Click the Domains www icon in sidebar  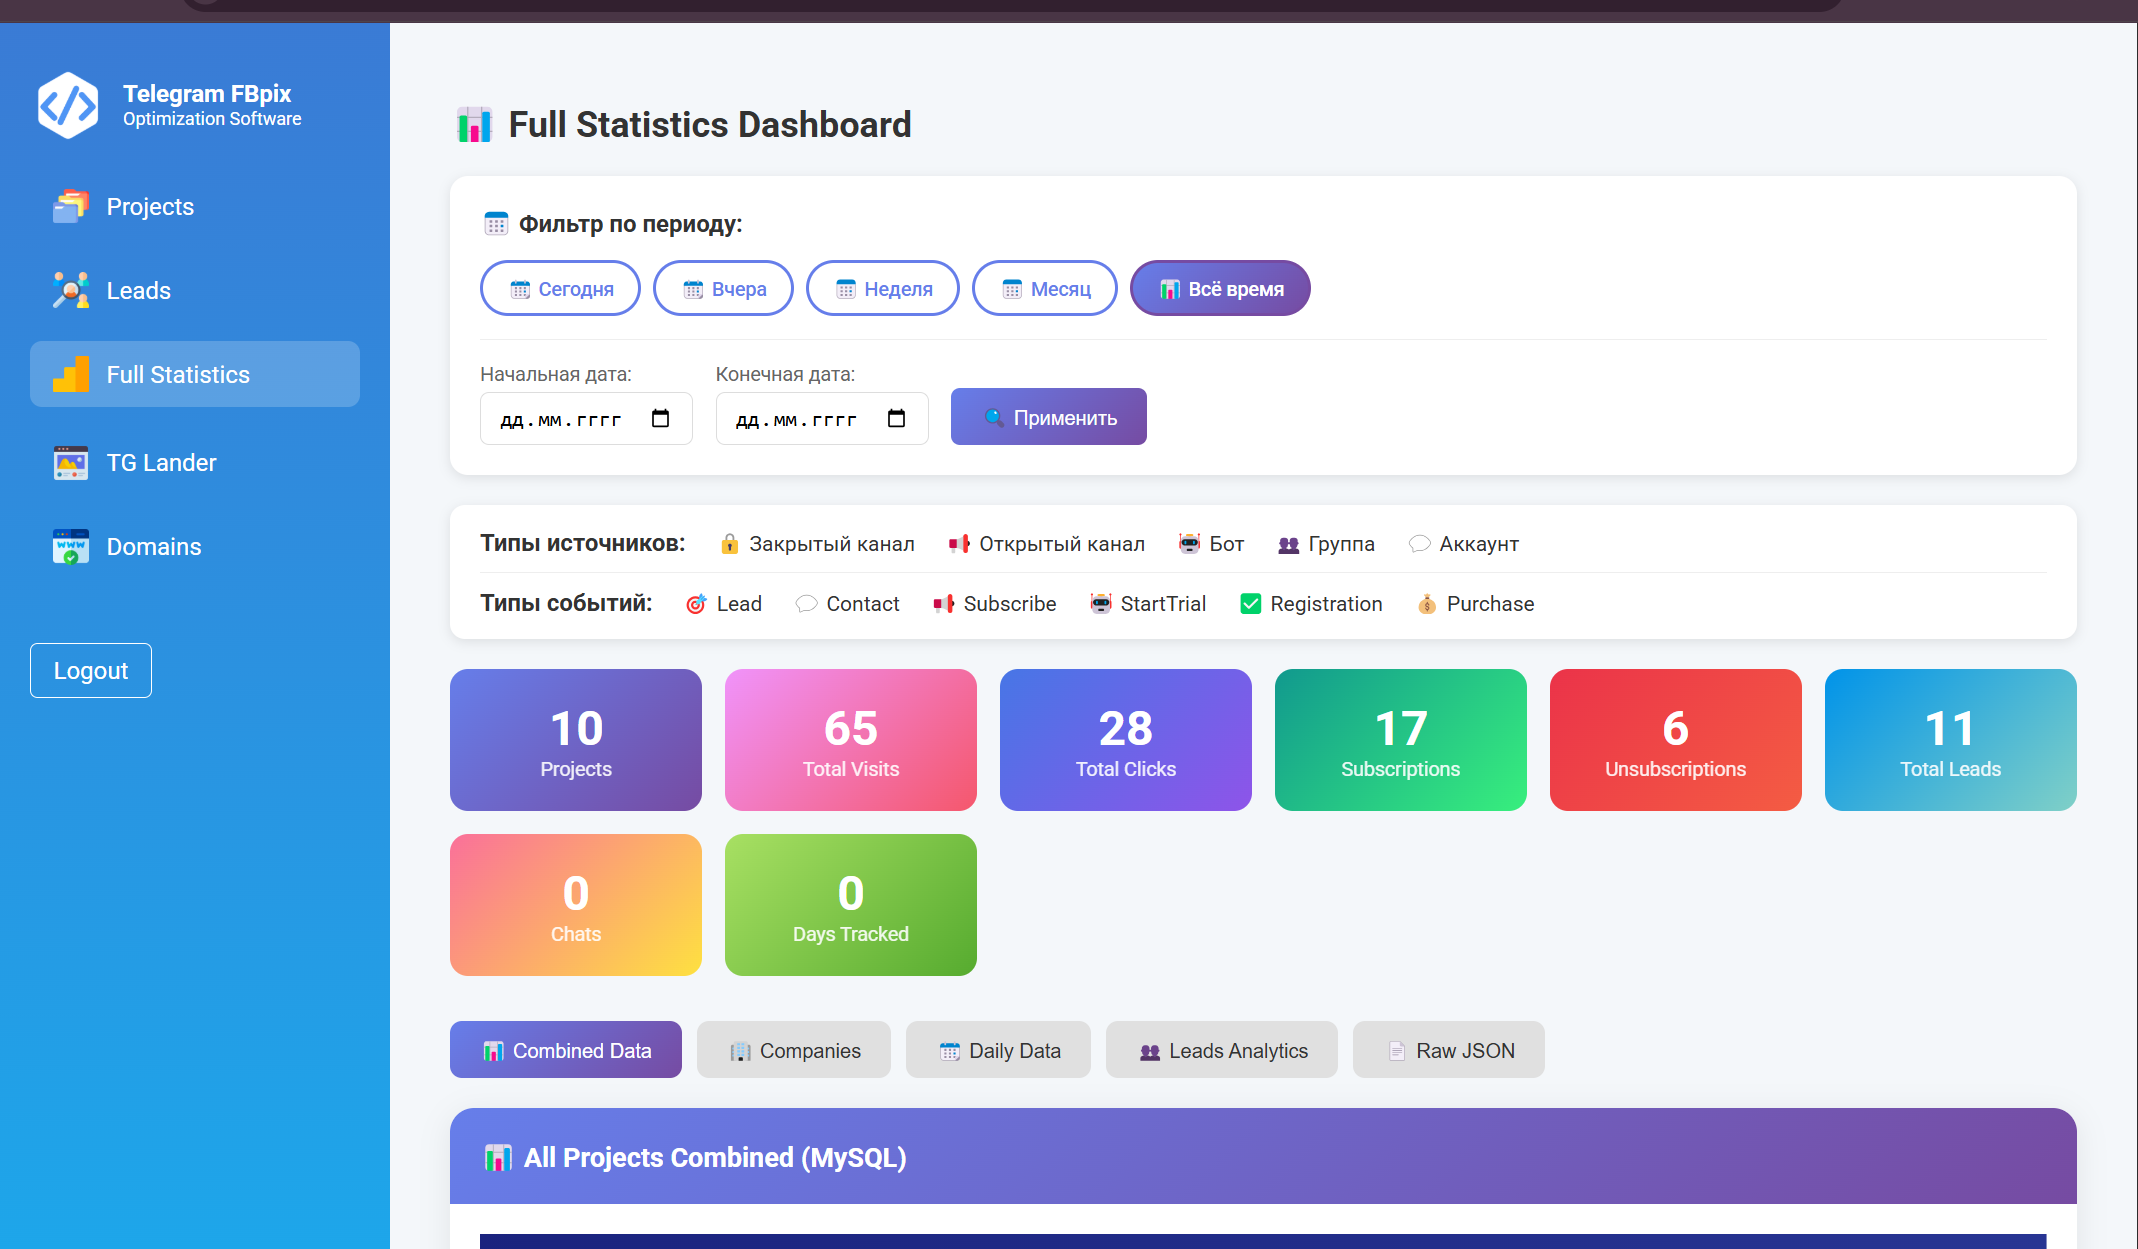coord(70,547)
